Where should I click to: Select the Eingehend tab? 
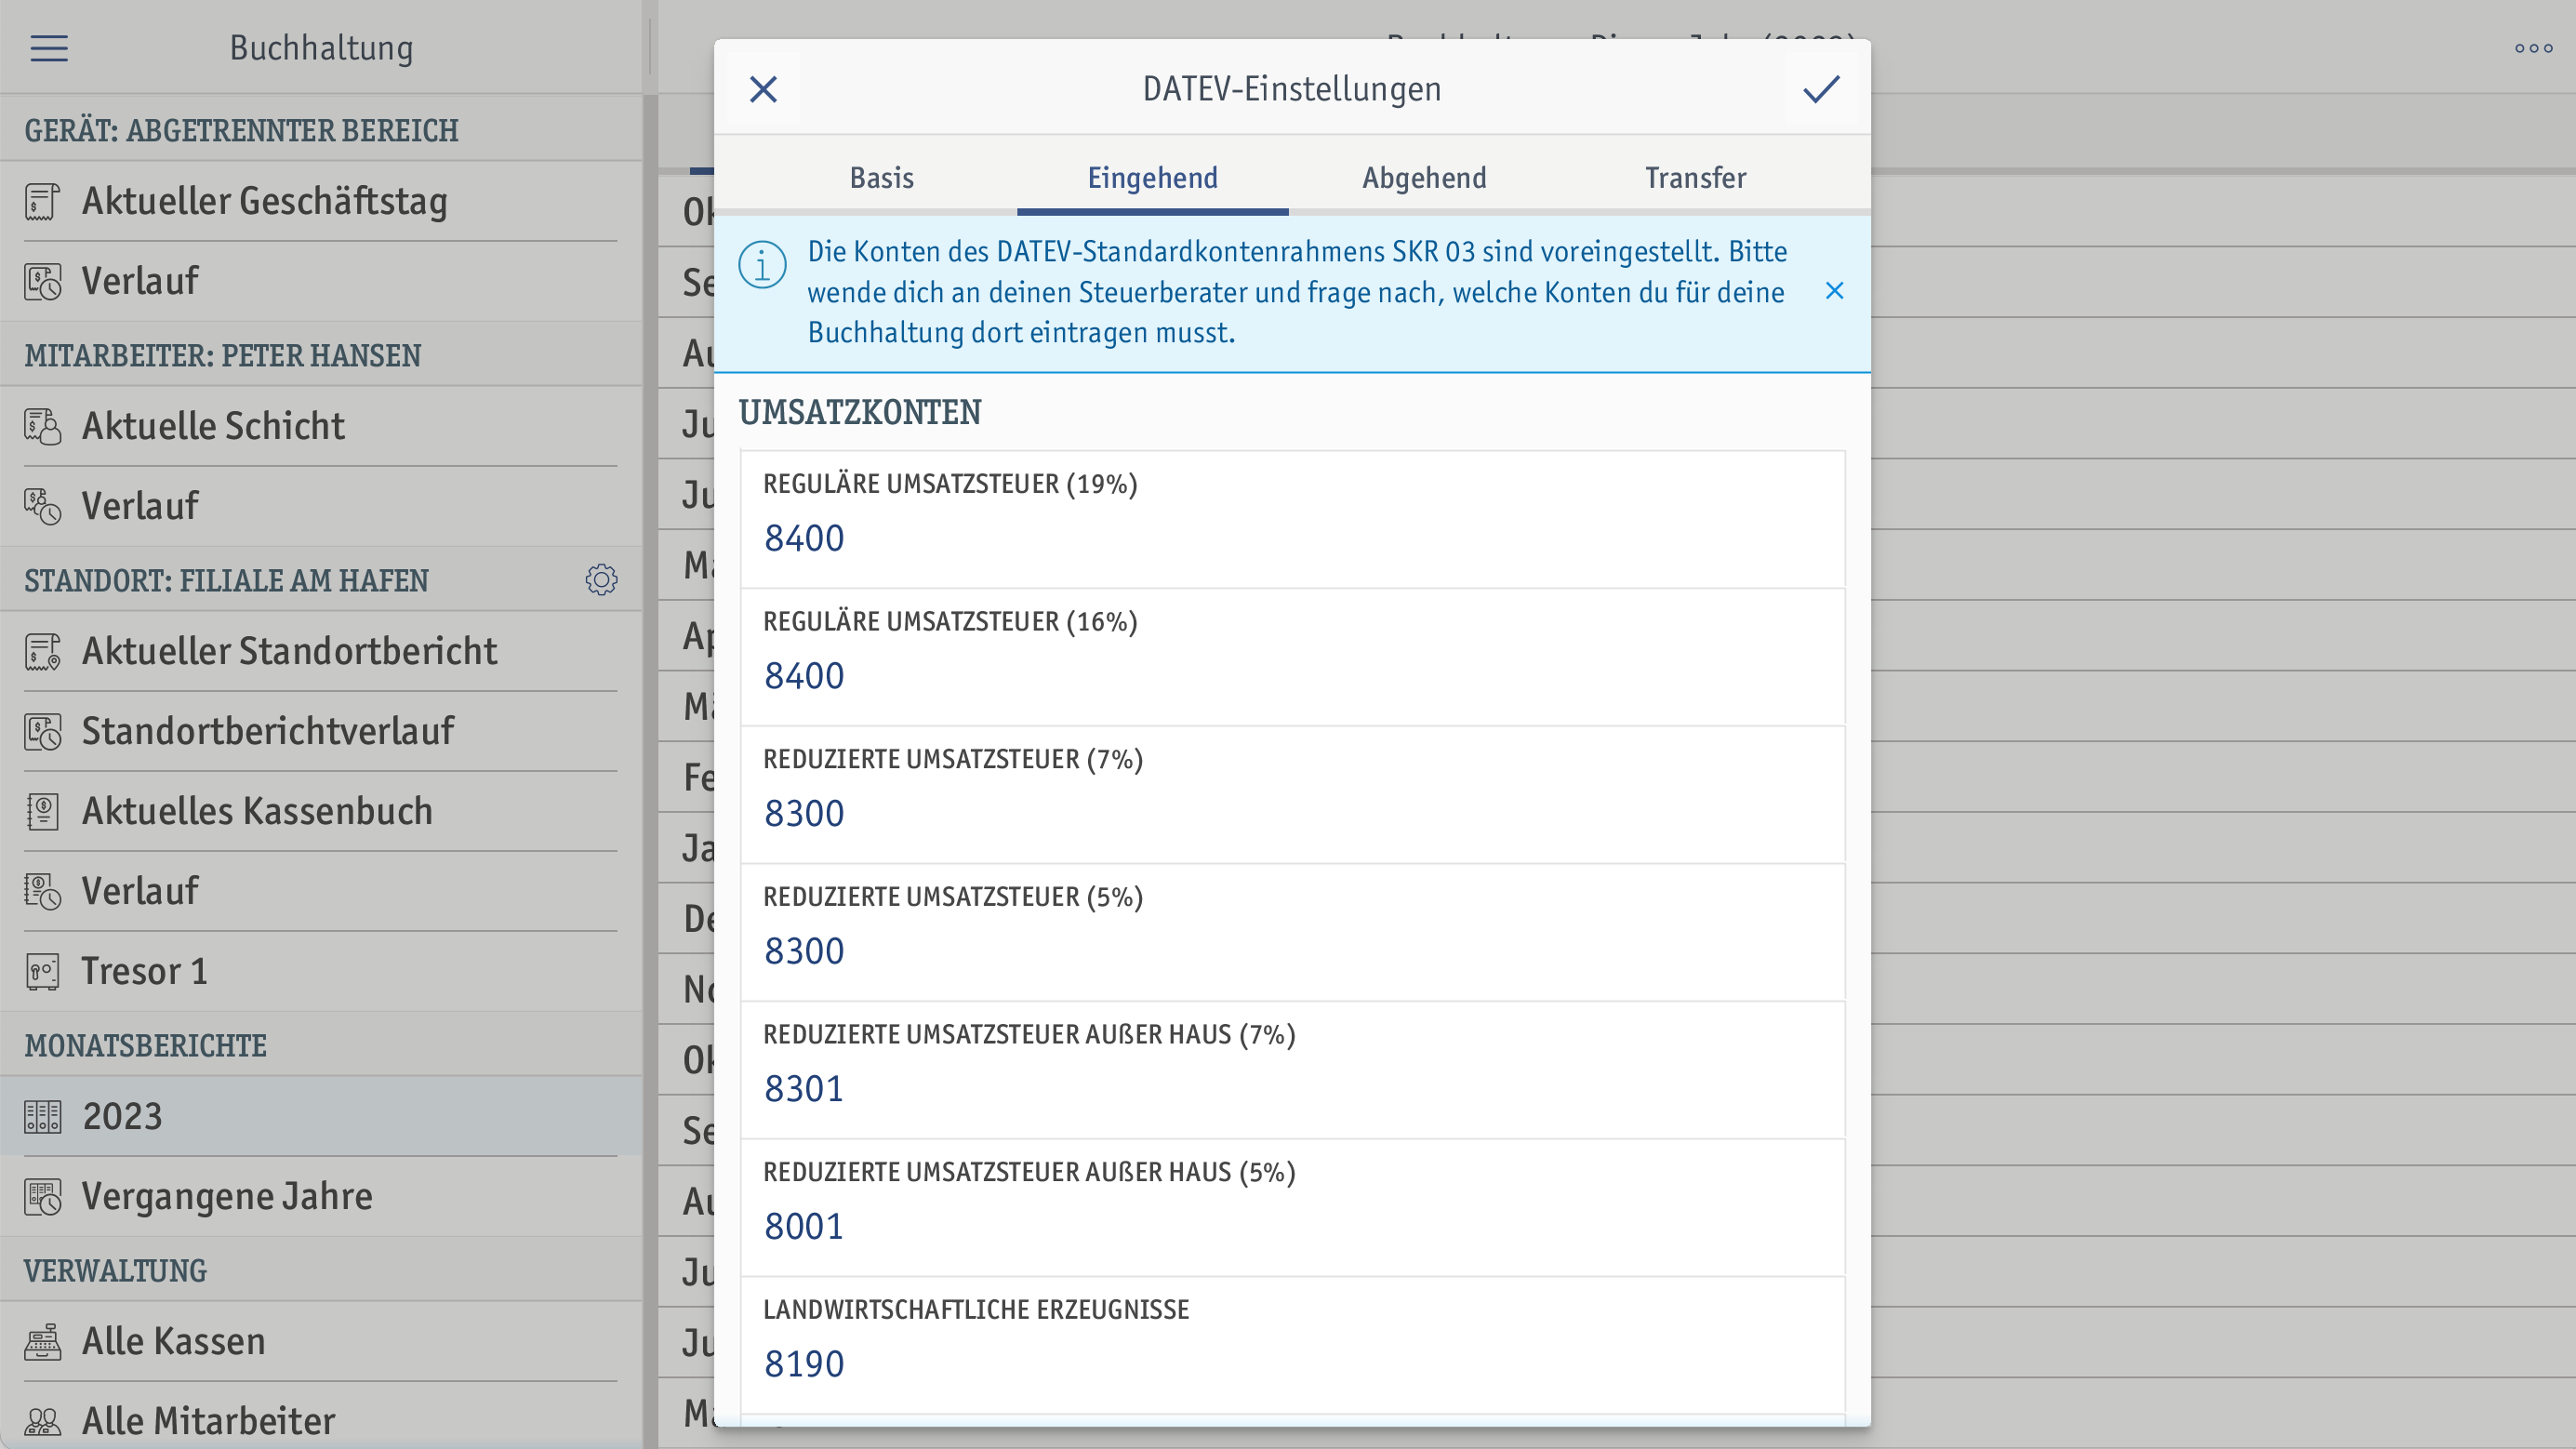click(x=1152, y=175)
